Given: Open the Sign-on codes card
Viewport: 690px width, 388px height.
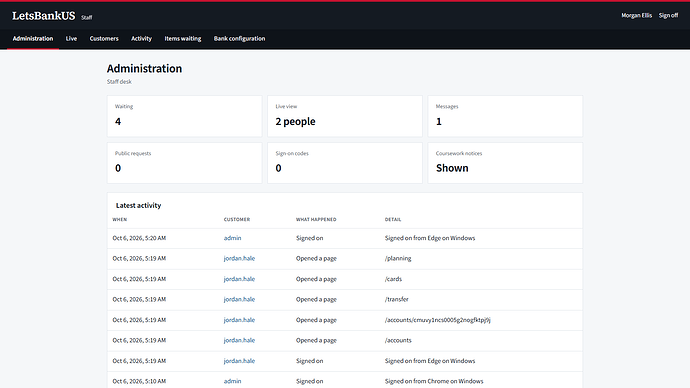Looking at the screenshot, I should pos(345,163).
